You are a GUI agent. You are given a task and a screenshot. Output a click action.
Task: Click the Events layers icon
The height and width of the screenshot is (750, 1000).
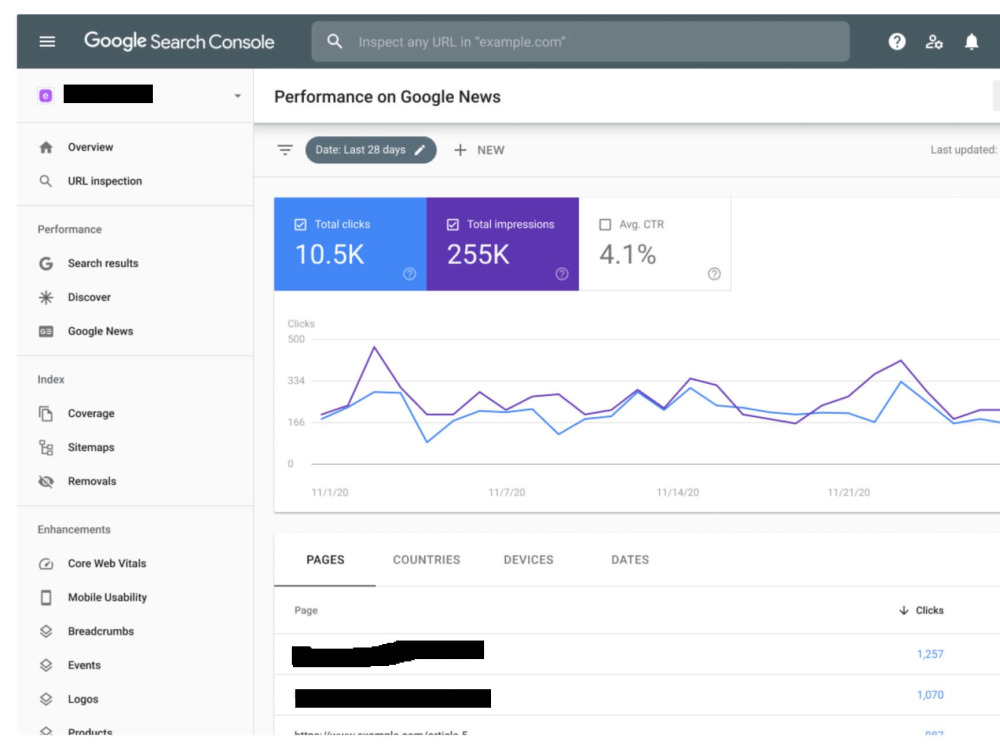pos(46,665)
